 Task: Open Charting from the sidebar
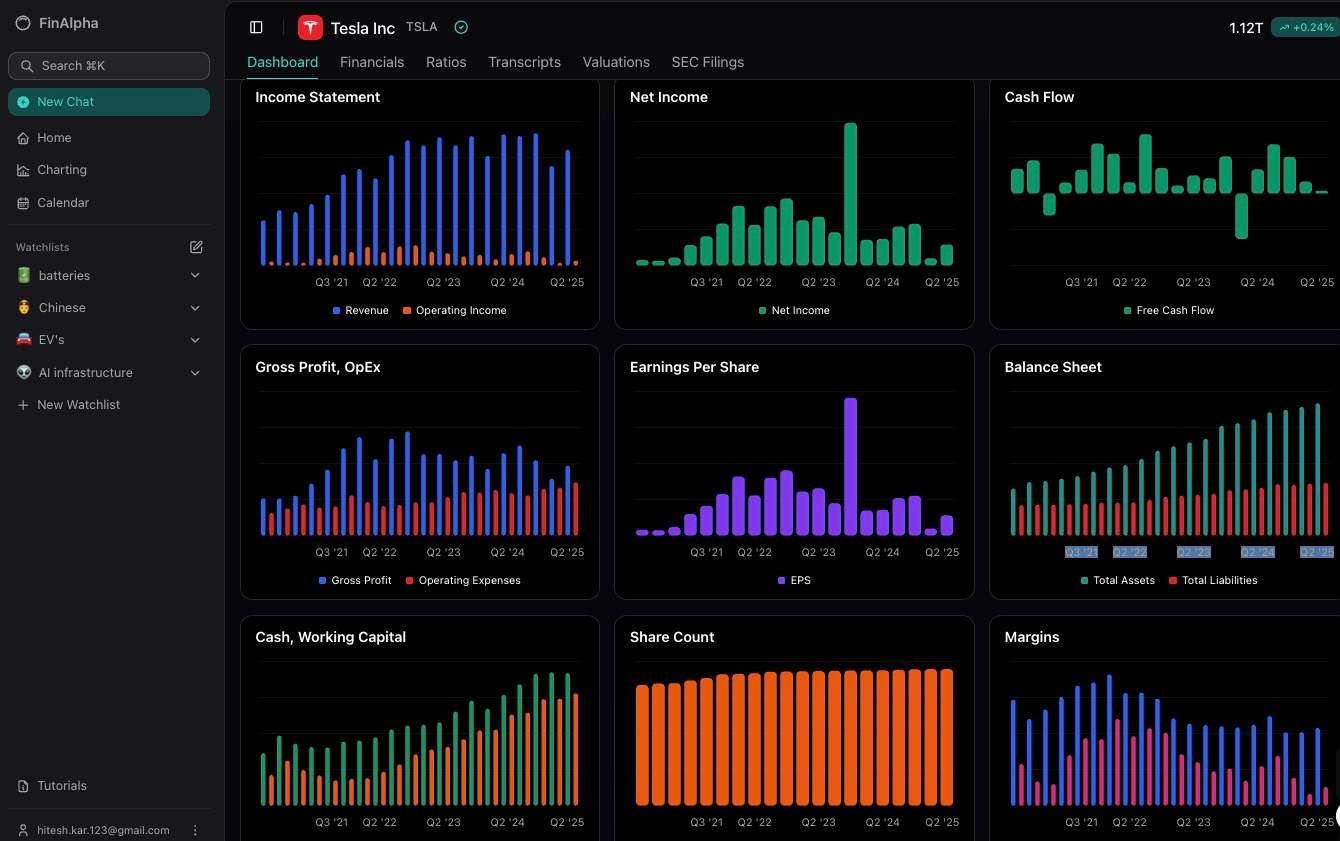coord(61,170)
